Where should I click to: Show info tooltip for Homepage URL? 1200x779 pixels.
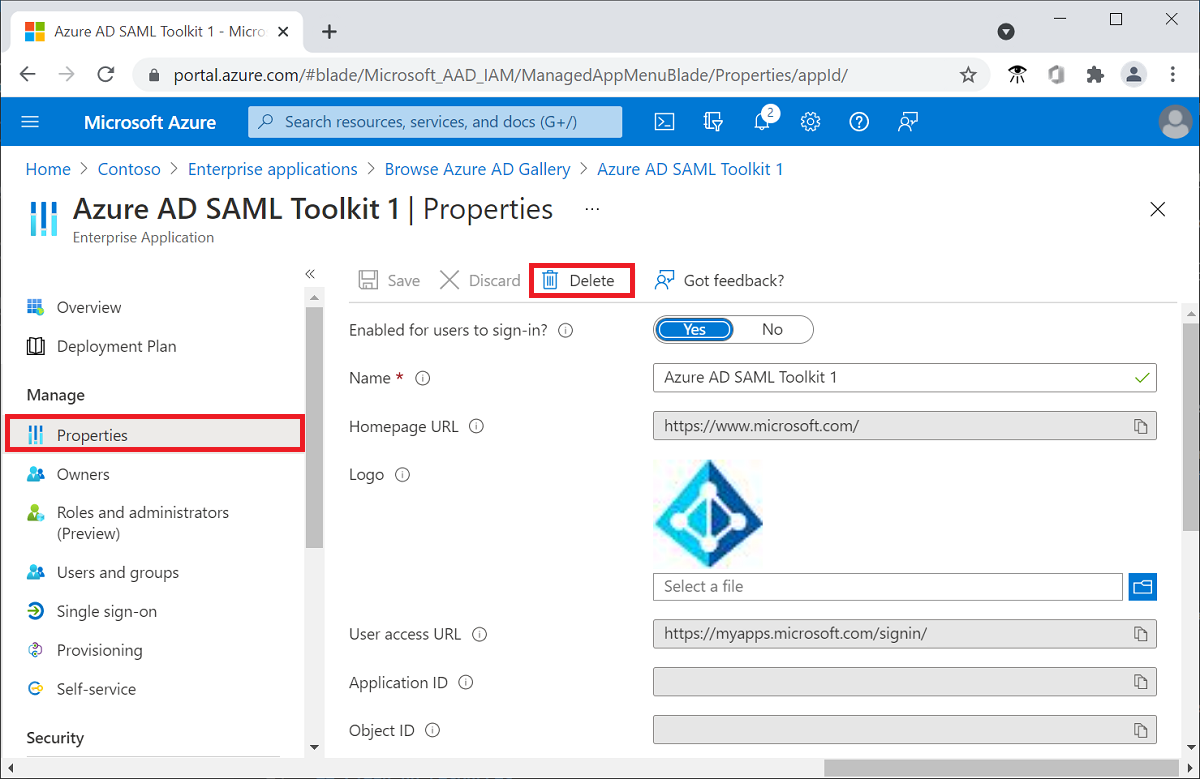(x=476, y=426)
